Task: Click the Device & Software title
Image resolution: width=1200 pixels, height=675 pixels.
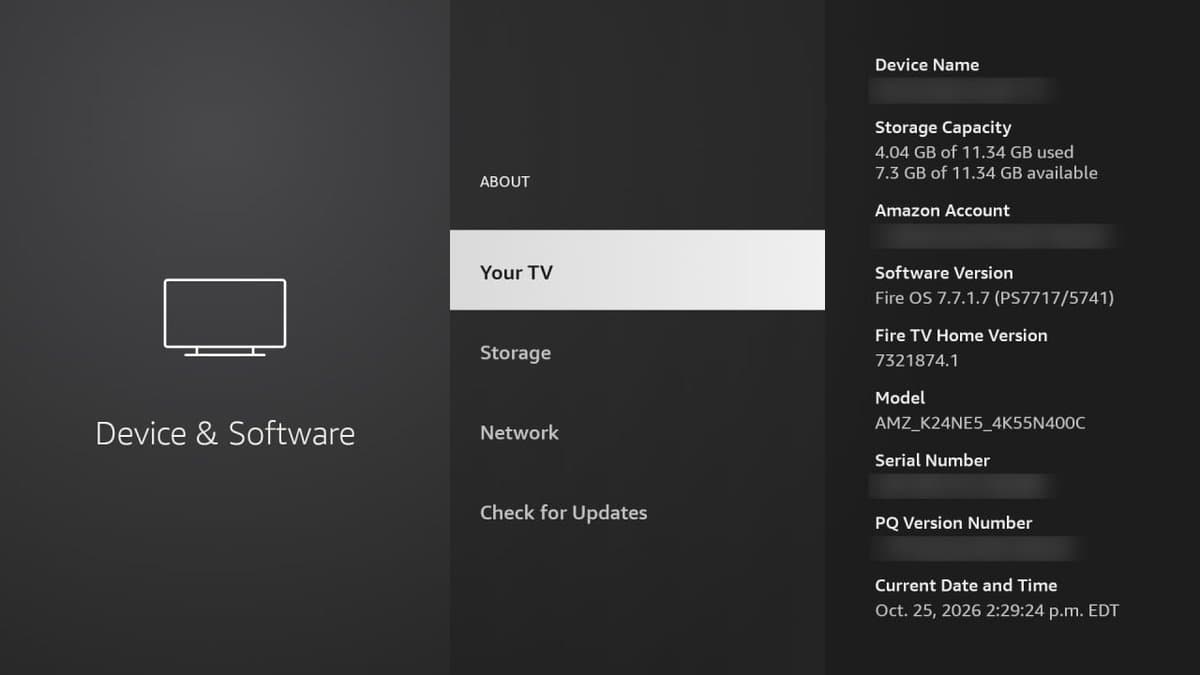Action: click(x=225, y=434)
